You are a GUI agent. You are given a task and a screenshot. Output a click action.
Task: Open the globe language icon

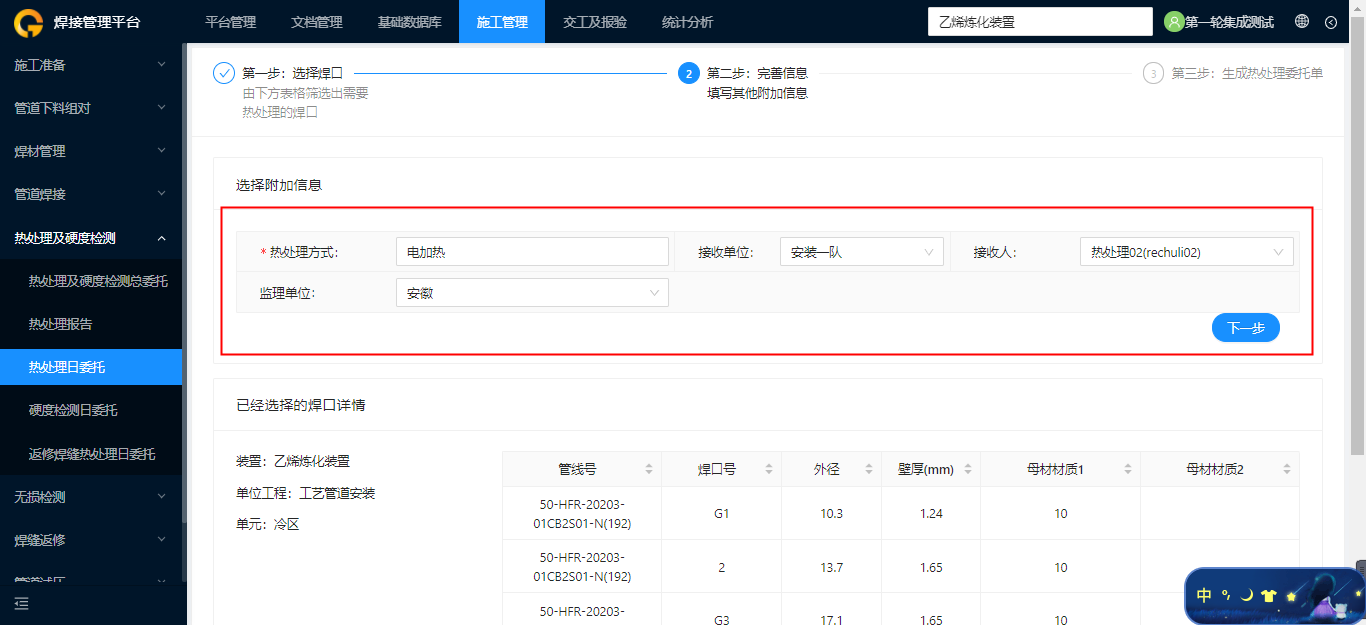1302,21
